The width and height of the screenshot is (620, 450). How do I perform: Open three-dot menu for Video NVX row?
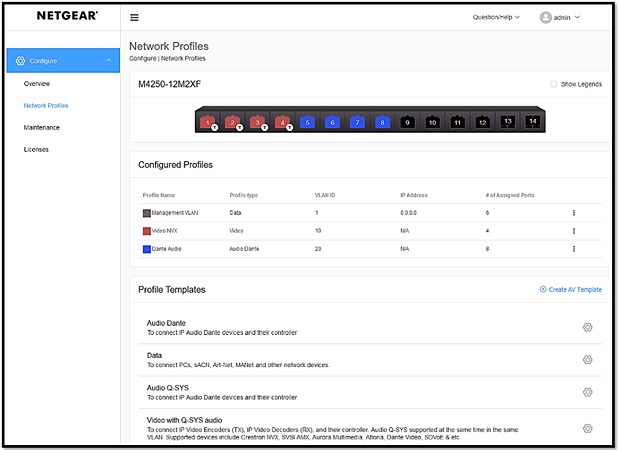[574, 231]
